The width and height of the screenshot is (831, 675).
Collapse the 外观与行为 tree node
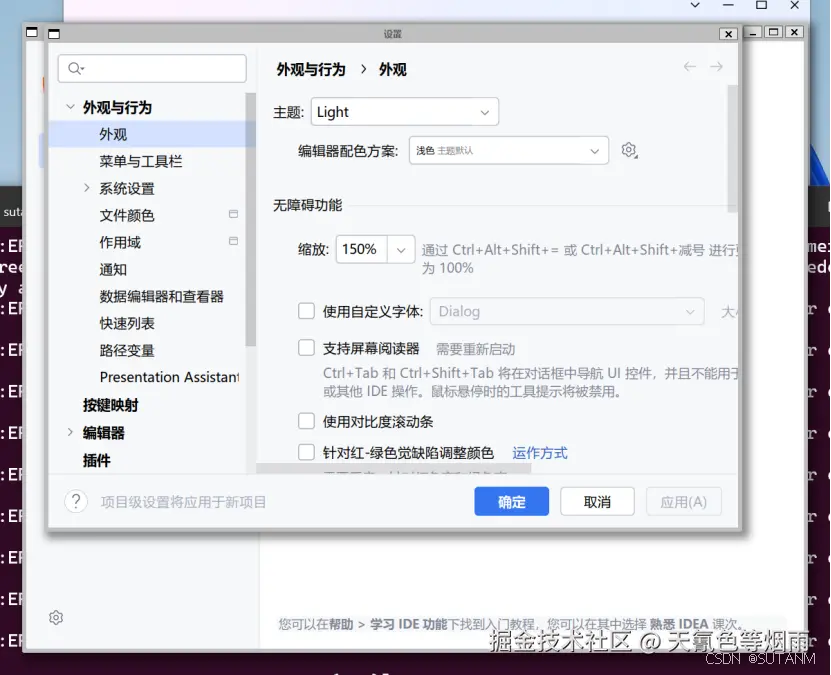[70, 107]
